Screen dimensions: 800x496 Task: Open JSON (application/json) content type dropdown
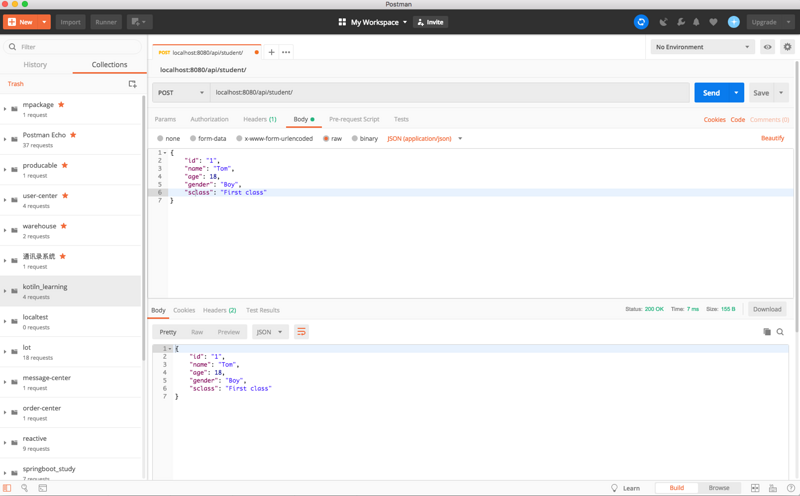pos(424,138)
